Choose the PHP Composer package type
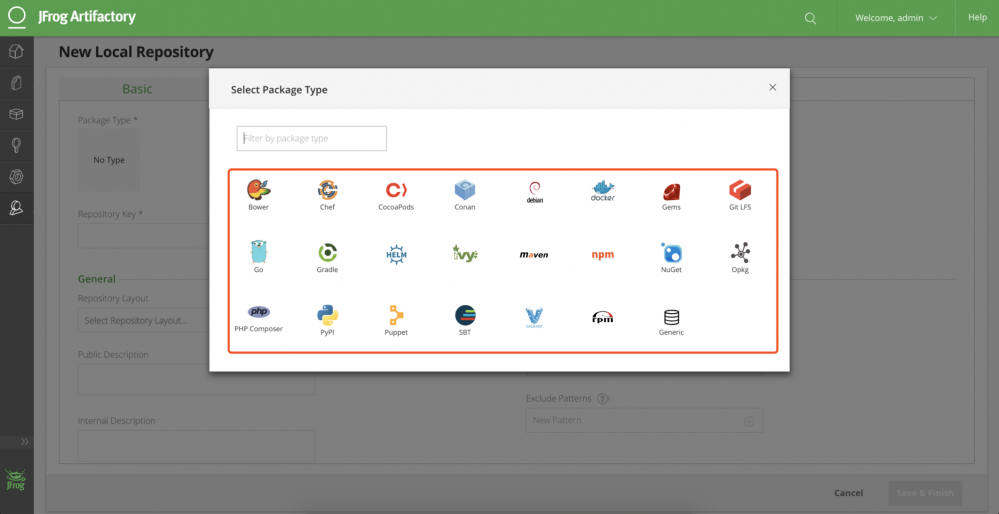999x514 pixels. [x=258, y=318]
